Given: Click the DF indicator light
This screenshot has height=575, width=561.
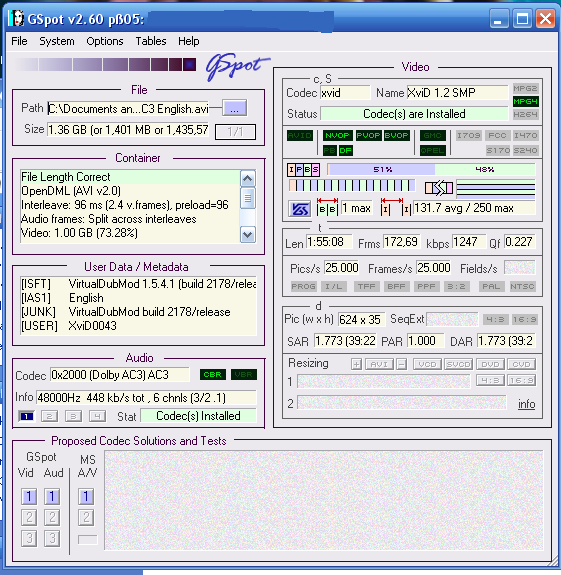Looking at the screenshot, I should (345, 150).
